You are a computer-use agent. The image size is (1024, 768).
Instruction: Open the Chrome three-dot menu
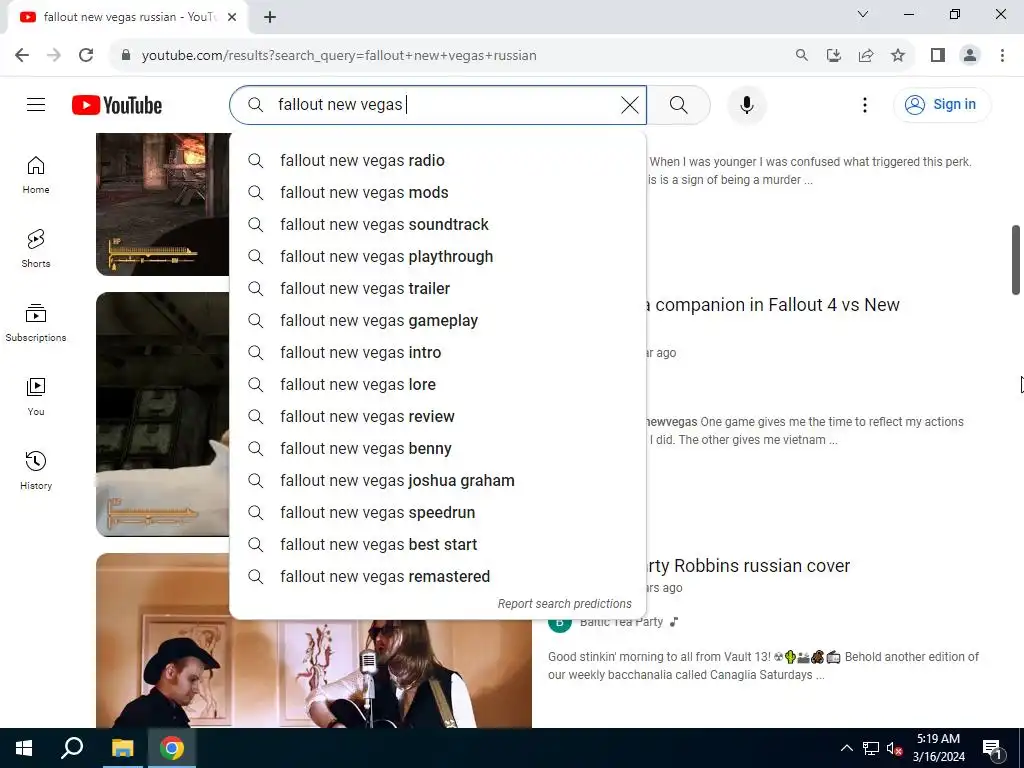pyautogui.click(x=1002, y=56)
